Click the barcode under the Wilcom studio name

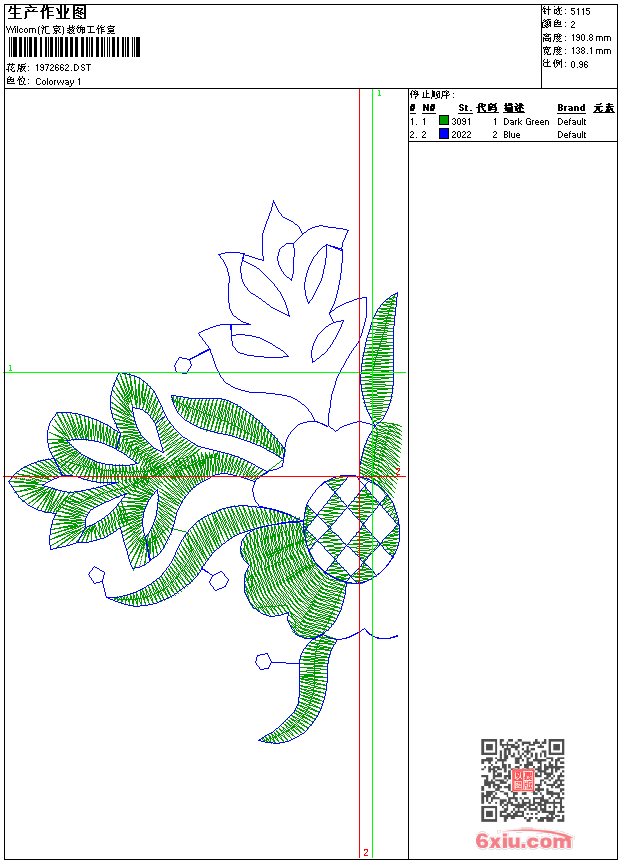pos(74,48)
